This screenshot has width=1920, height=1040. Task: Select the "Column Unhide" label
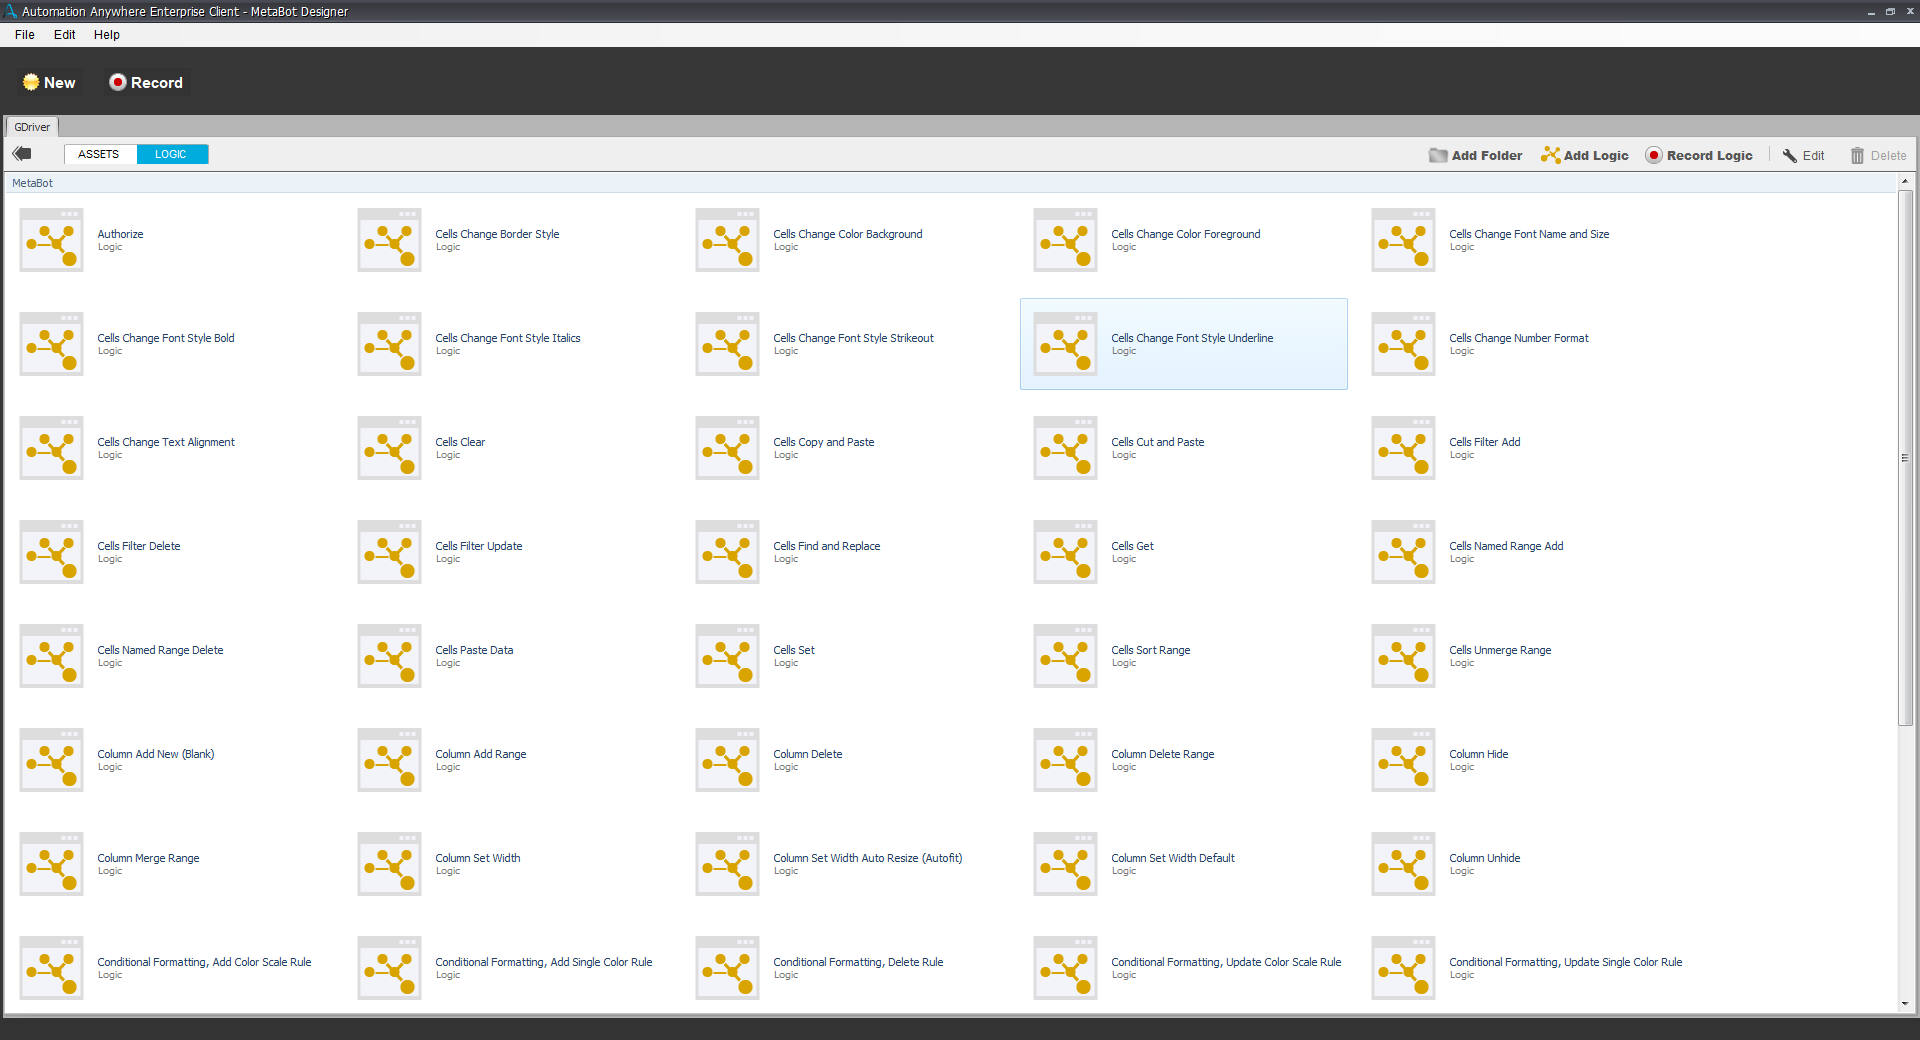pos(1485,858)
